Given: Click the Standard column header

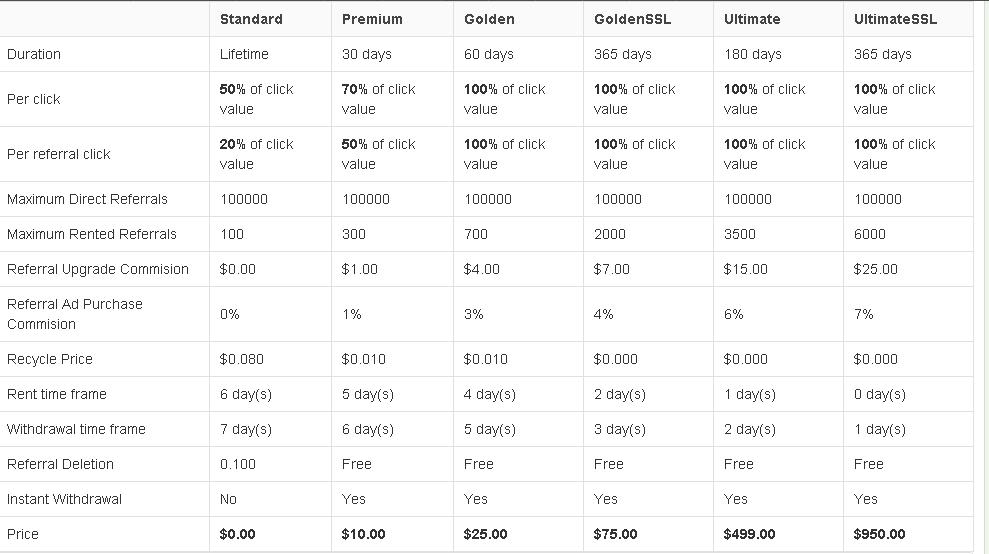Looking at the screenshot, I should 251,19.
